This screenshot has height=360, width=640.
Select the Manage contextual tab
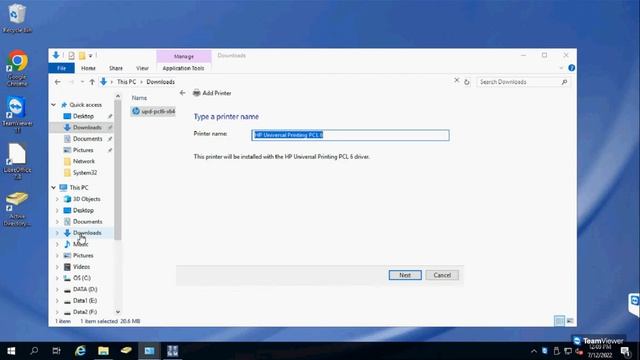coord(184,56)
